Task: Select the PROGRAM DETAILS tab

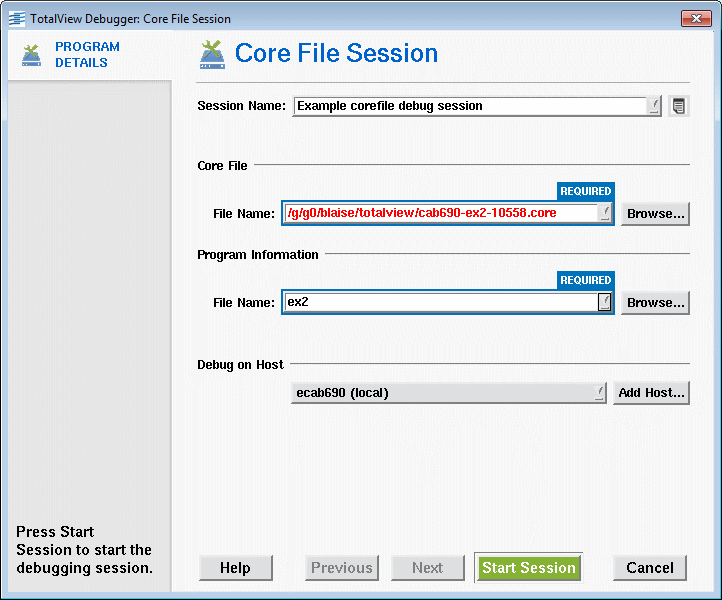Action: tap(87, 55)
